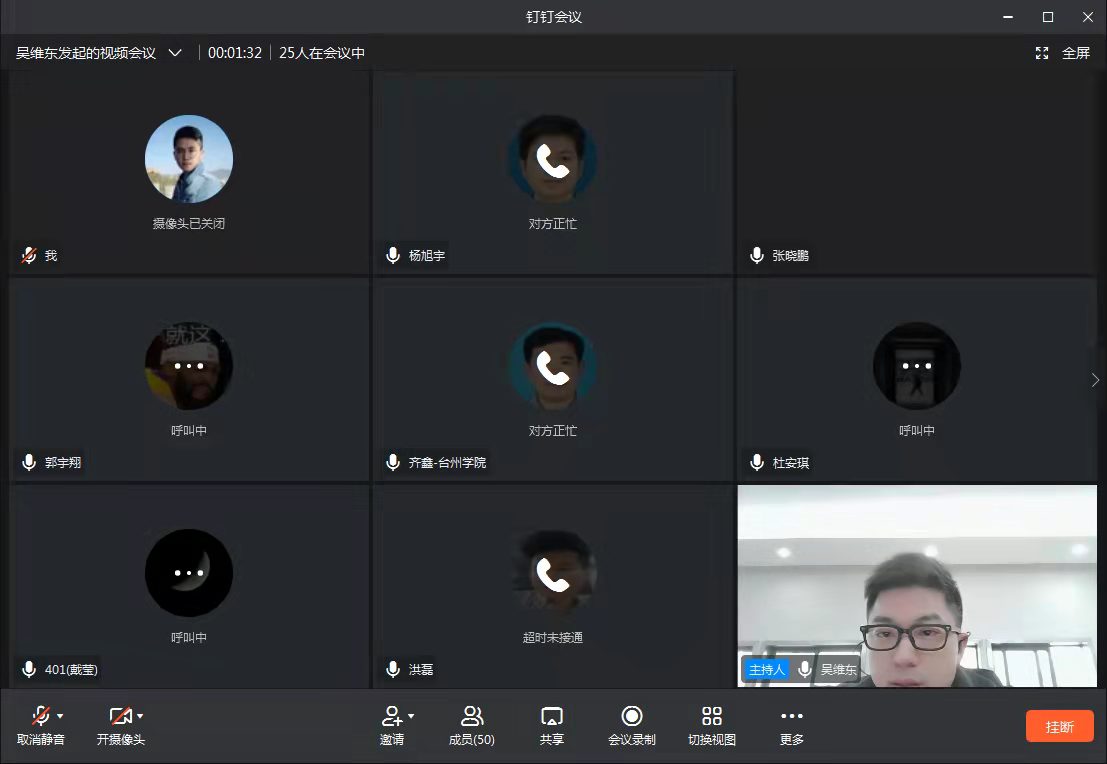Click microphone icon next to 张晓鹏
1107x764 pixels.
(x=757, y=255)
